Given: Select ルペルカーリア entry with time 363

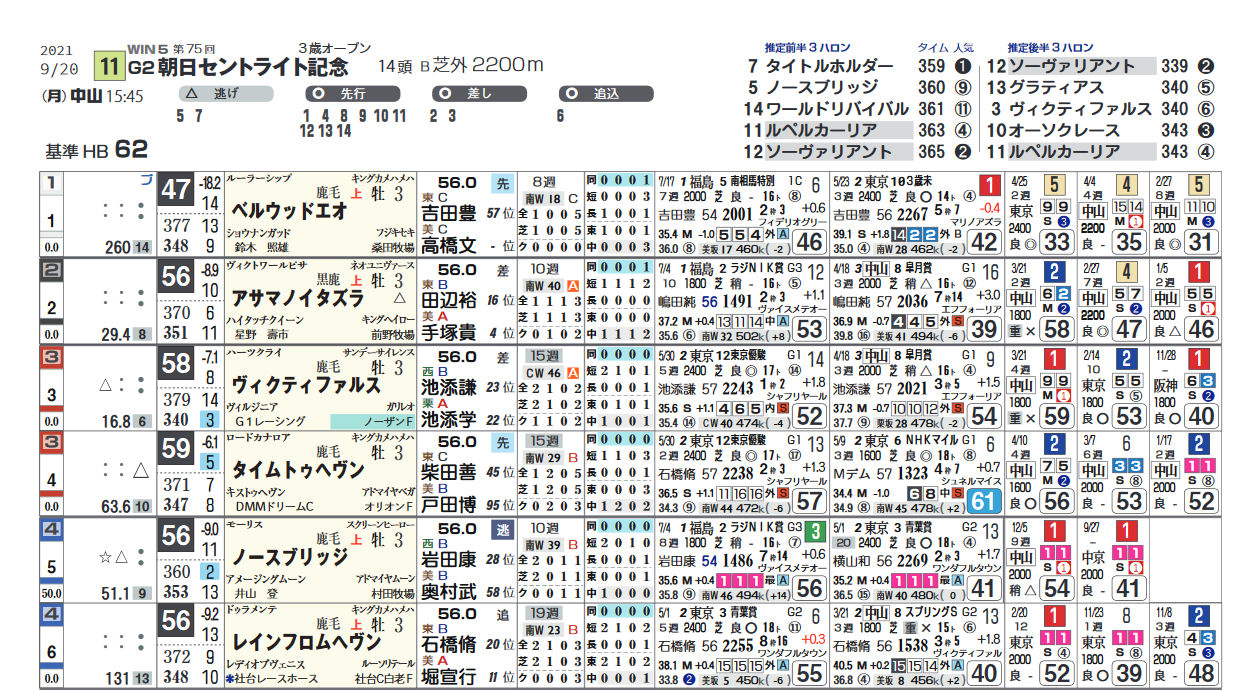Looking at the screenshot, I should pos(828,131).
